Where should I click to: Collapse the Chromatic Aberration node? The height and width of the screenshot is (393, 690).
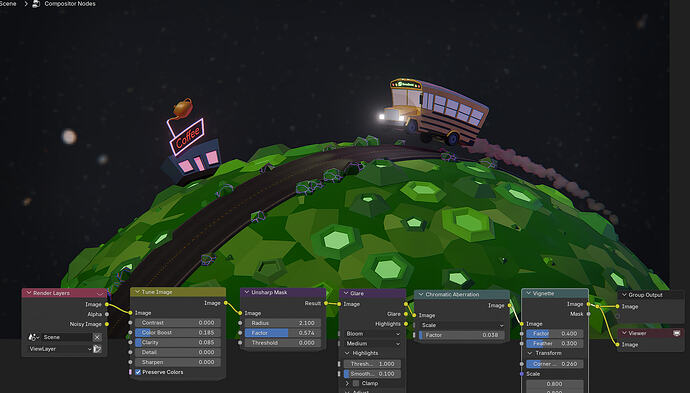coord(421,294)
